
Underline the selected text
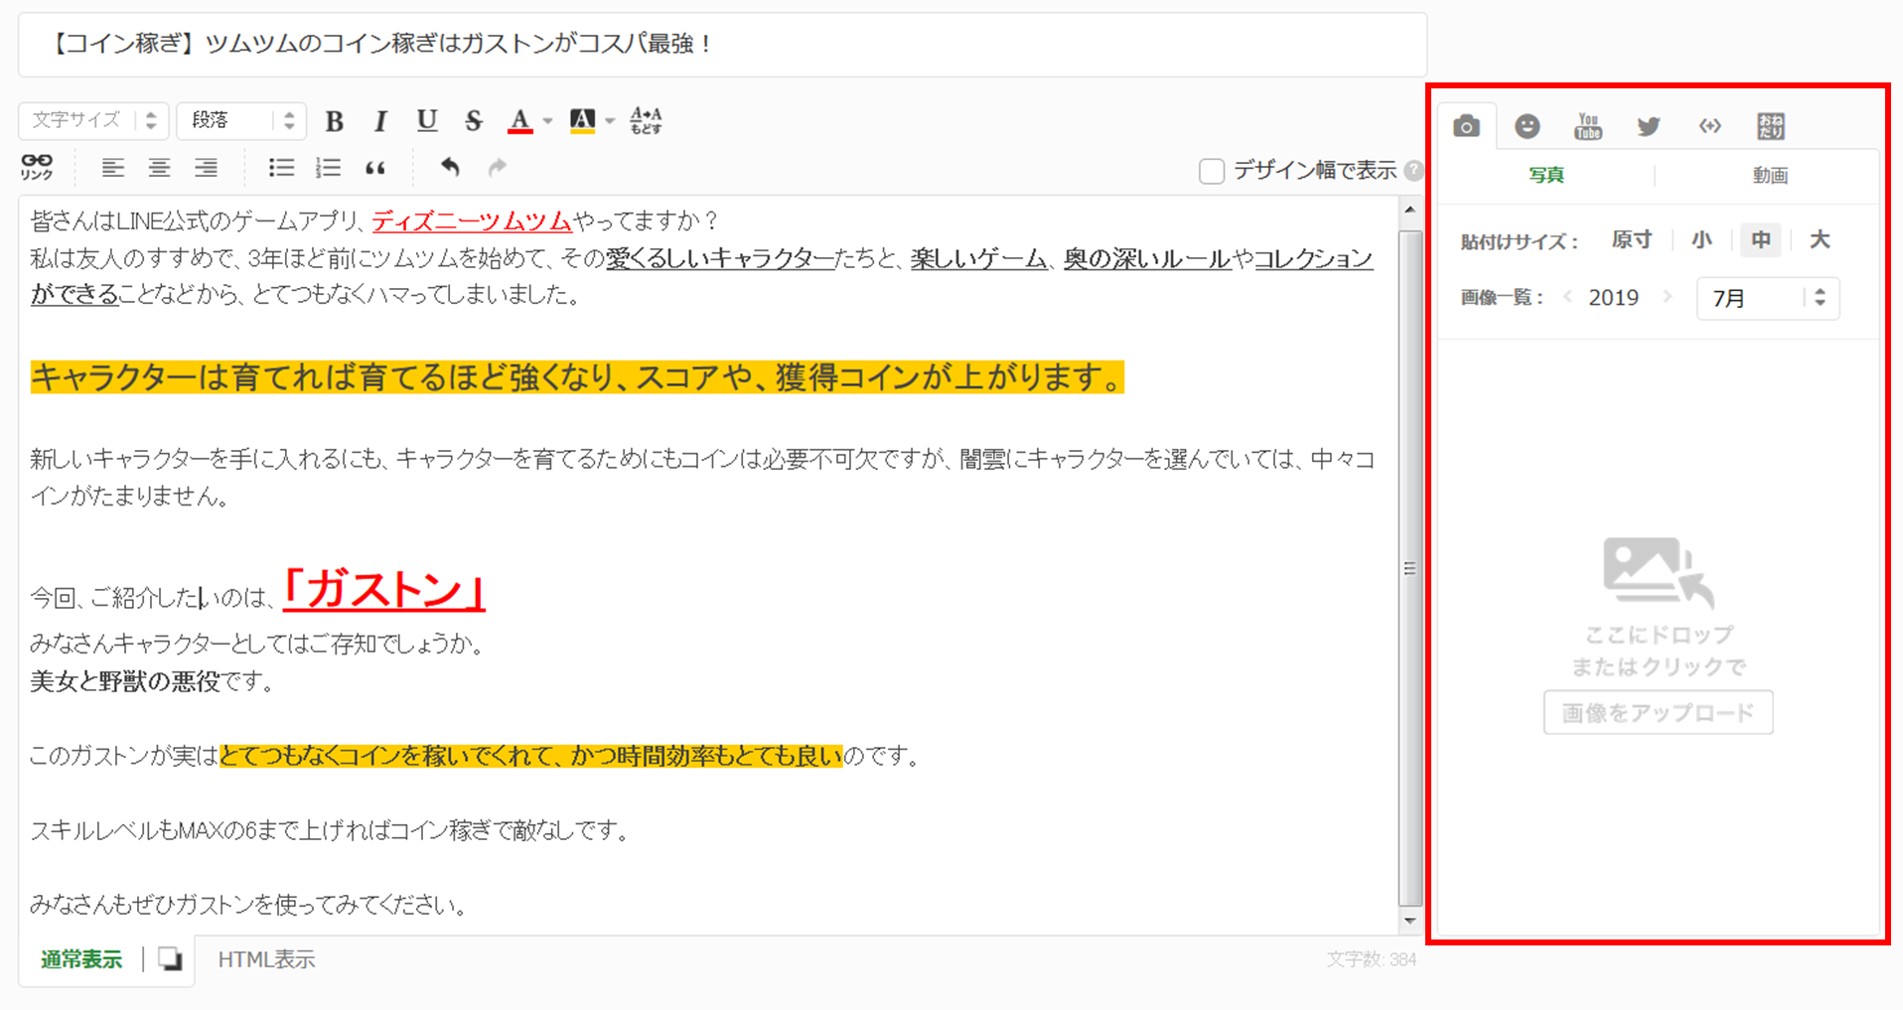point(427,121)
